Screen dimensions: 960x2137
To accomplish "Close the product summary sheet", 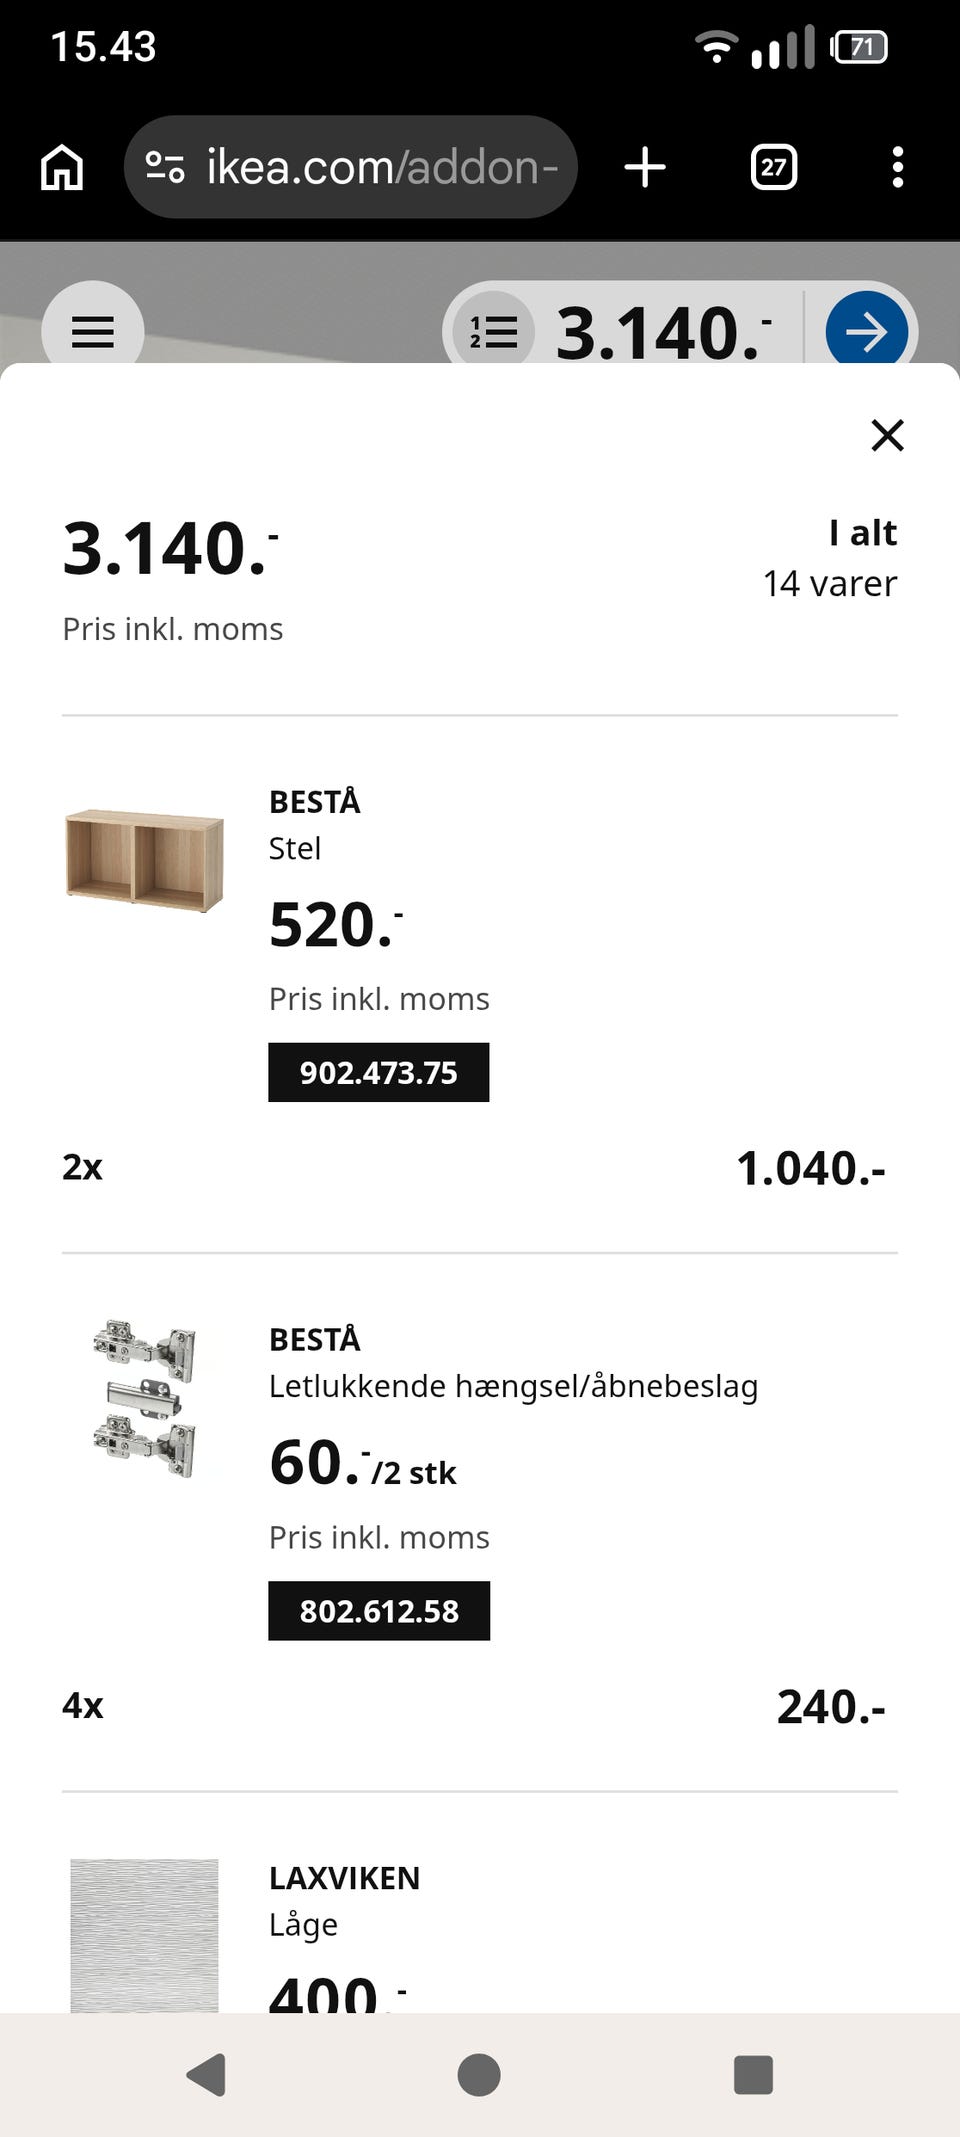I will (887, 435).
